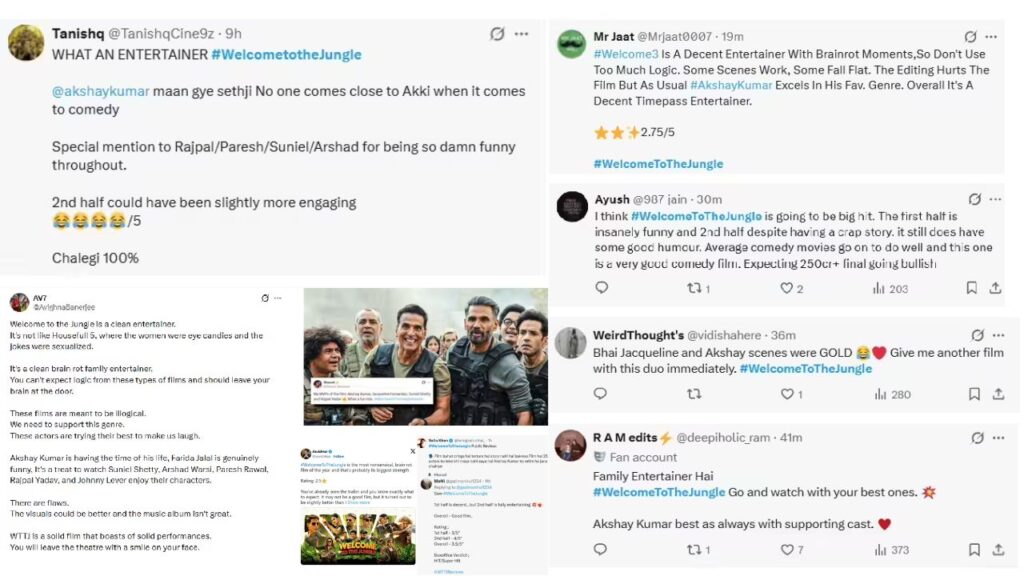Bookmark Ayush's tweet
The image size is (1024, 576).
pos(971,288)
